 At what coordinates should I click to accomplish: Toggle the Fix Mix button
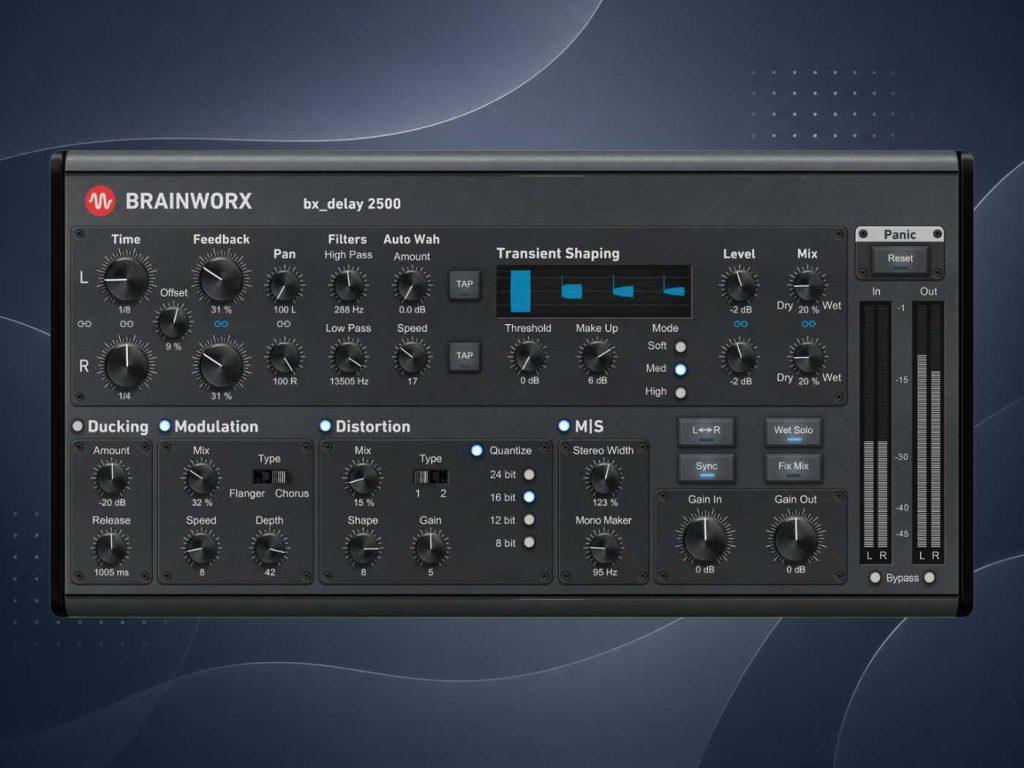(793, 467)
